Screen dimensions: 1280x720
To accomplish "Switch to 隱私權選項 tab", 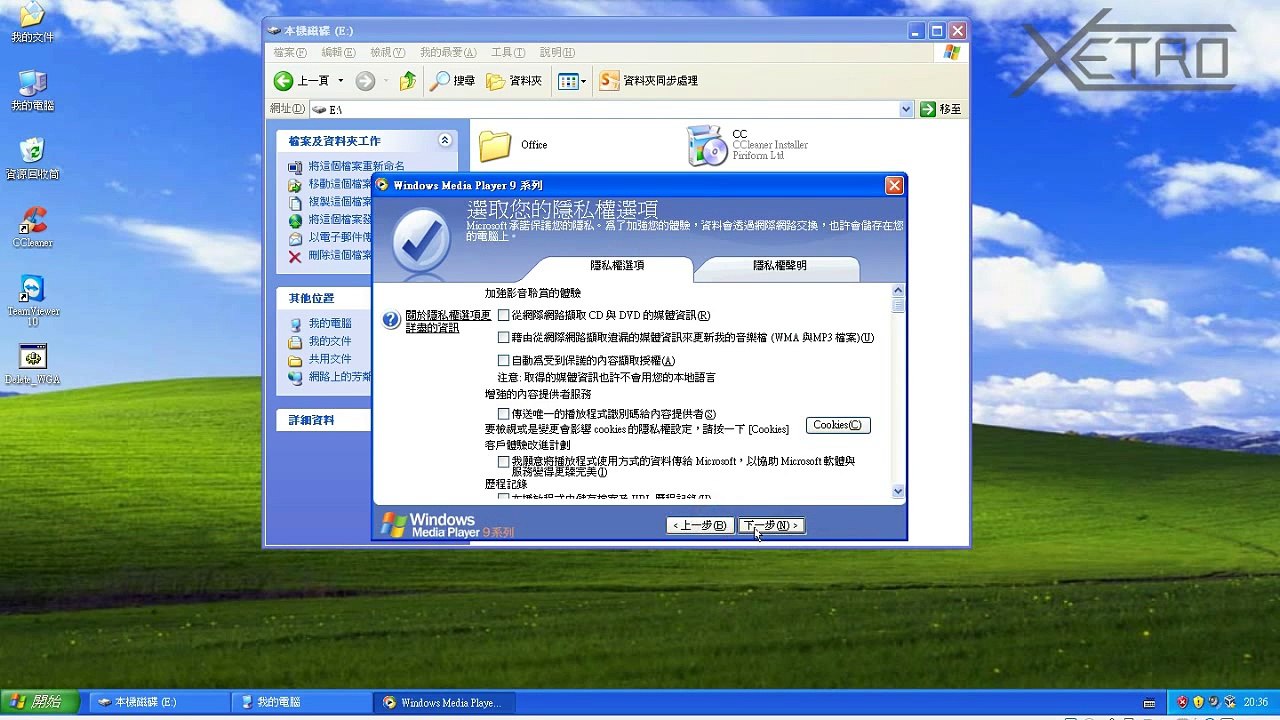I will (x=617, y=266).
